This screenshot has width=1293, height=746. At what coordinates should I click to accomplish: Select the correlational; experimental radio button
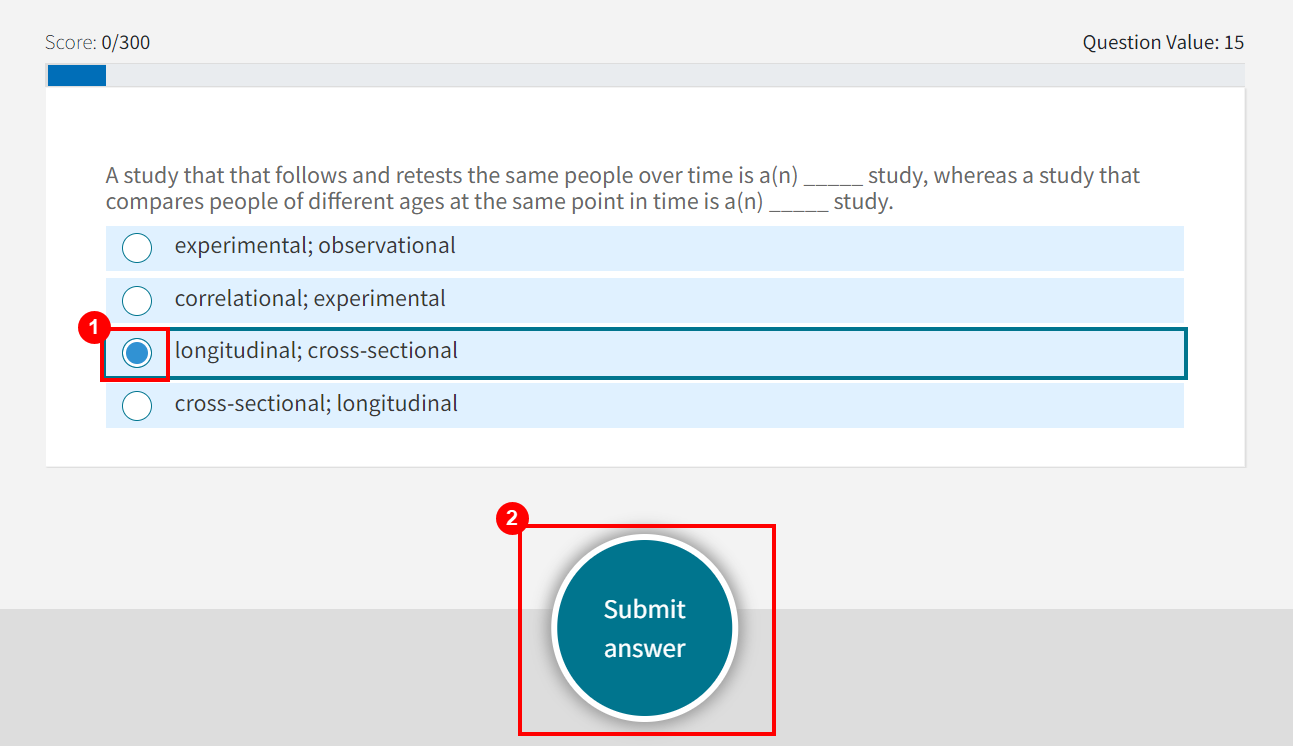coord(136,300)
